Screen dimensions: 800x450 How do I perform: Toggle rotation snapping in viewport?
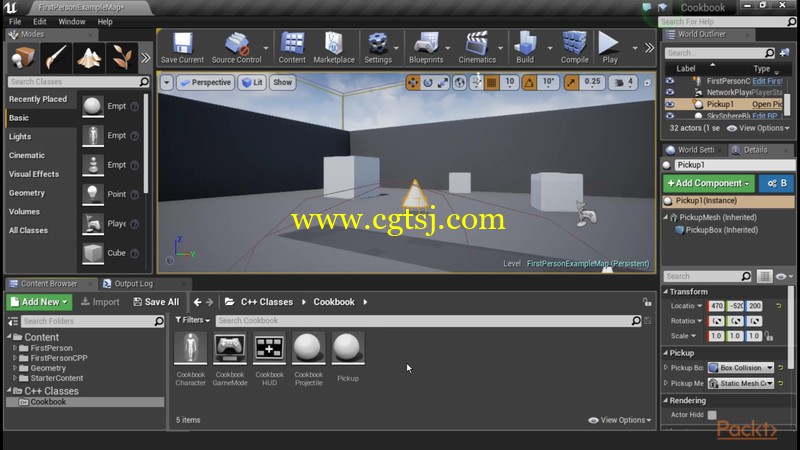pos(529,82)
